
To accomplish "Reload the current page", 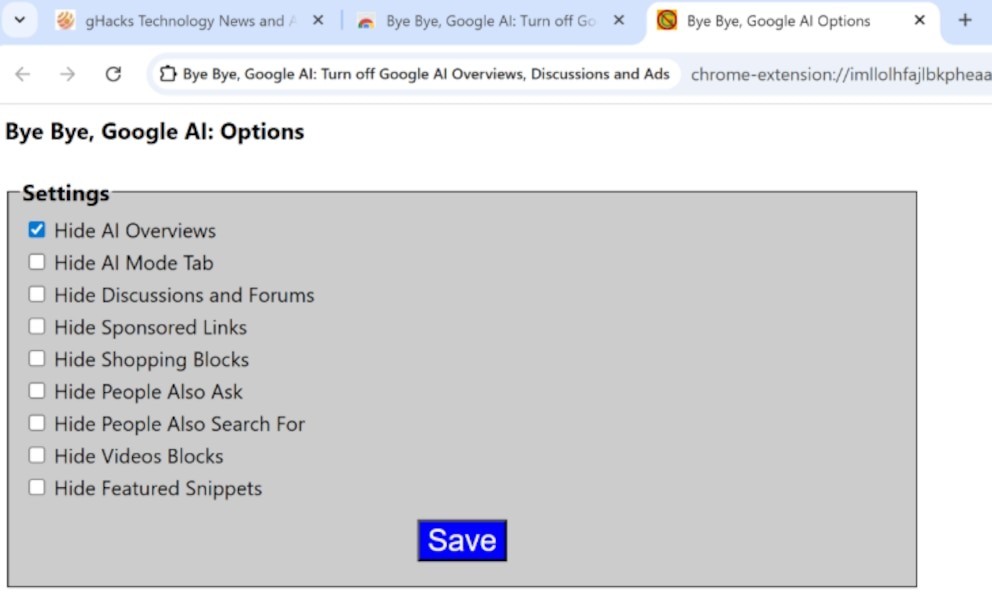I will point(113,74).
